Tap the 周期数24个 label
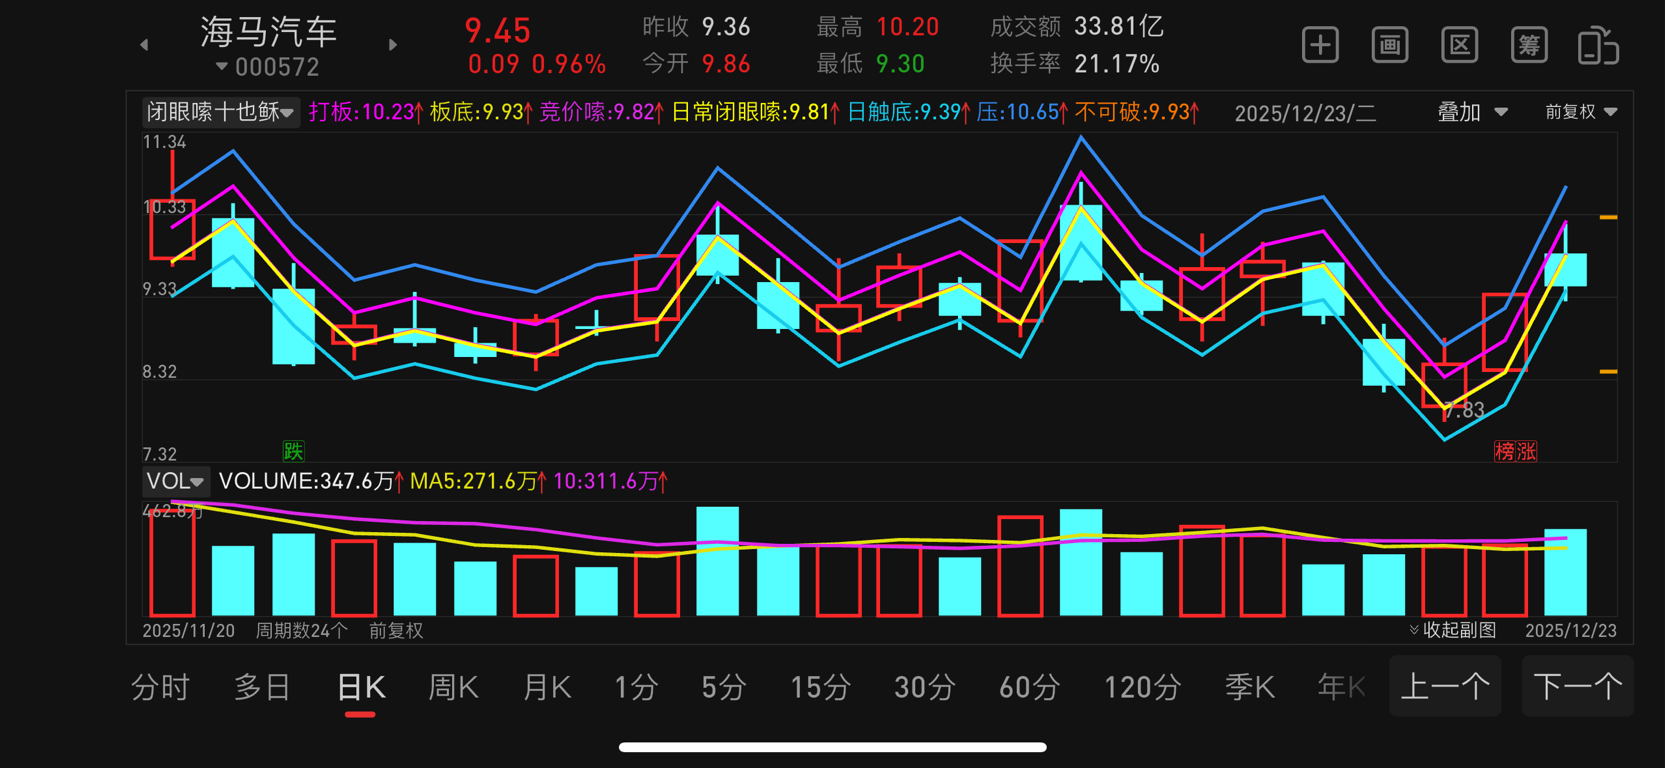1665x769 pixels. click(302, 631)
